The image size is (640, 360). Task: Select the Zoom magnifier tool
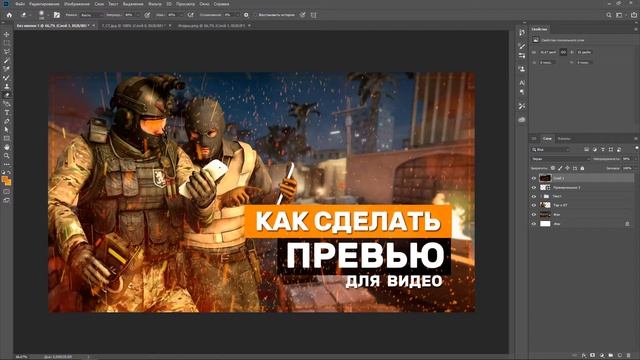pyautogui.click(x=7, y=156)
